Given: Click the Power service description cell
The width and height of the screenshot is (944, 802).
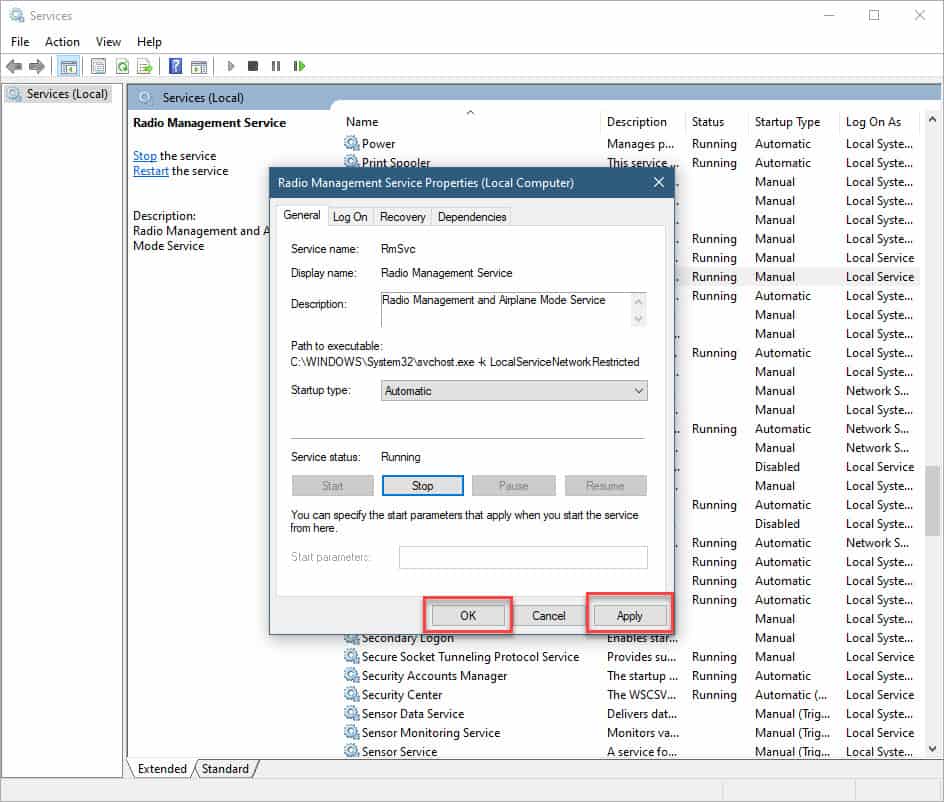Looking at the screenshot, I should pyautogui.click(x=640, y=144).
